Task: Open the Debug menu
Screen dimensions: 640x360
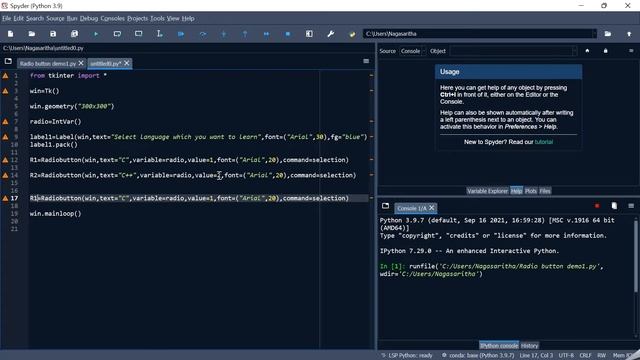Action: [x=89, y=18]
